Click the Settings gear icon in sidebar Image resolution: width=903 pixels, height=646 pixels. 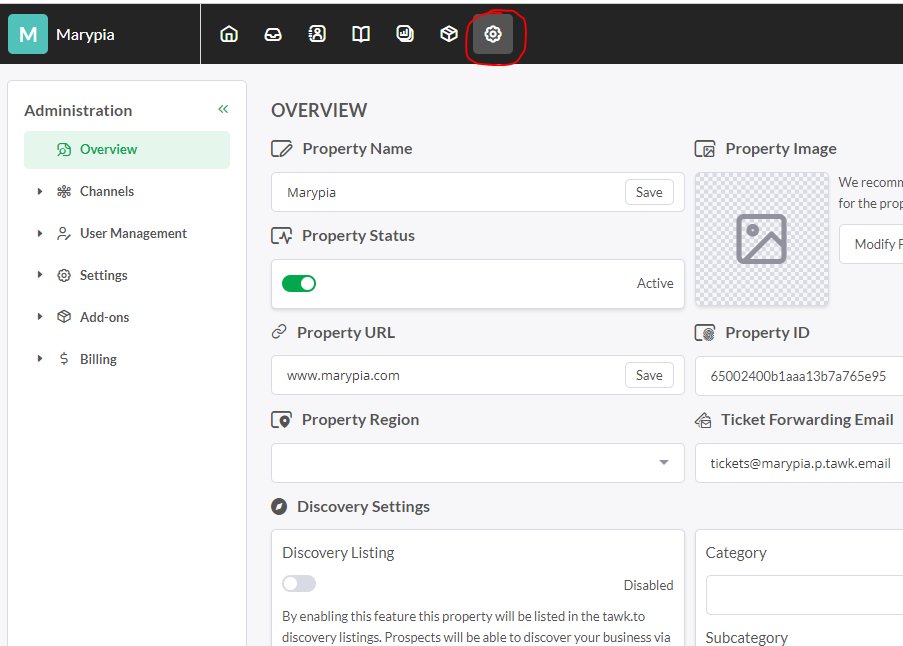coord(64,275)
